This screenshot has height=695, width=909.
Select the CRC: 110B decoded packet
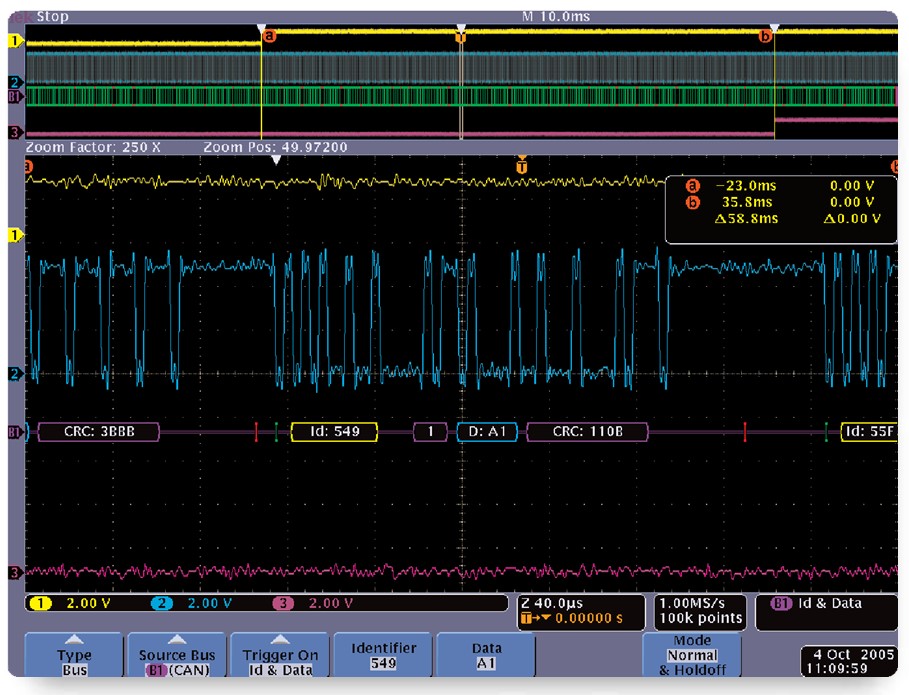tap(587, 432)
